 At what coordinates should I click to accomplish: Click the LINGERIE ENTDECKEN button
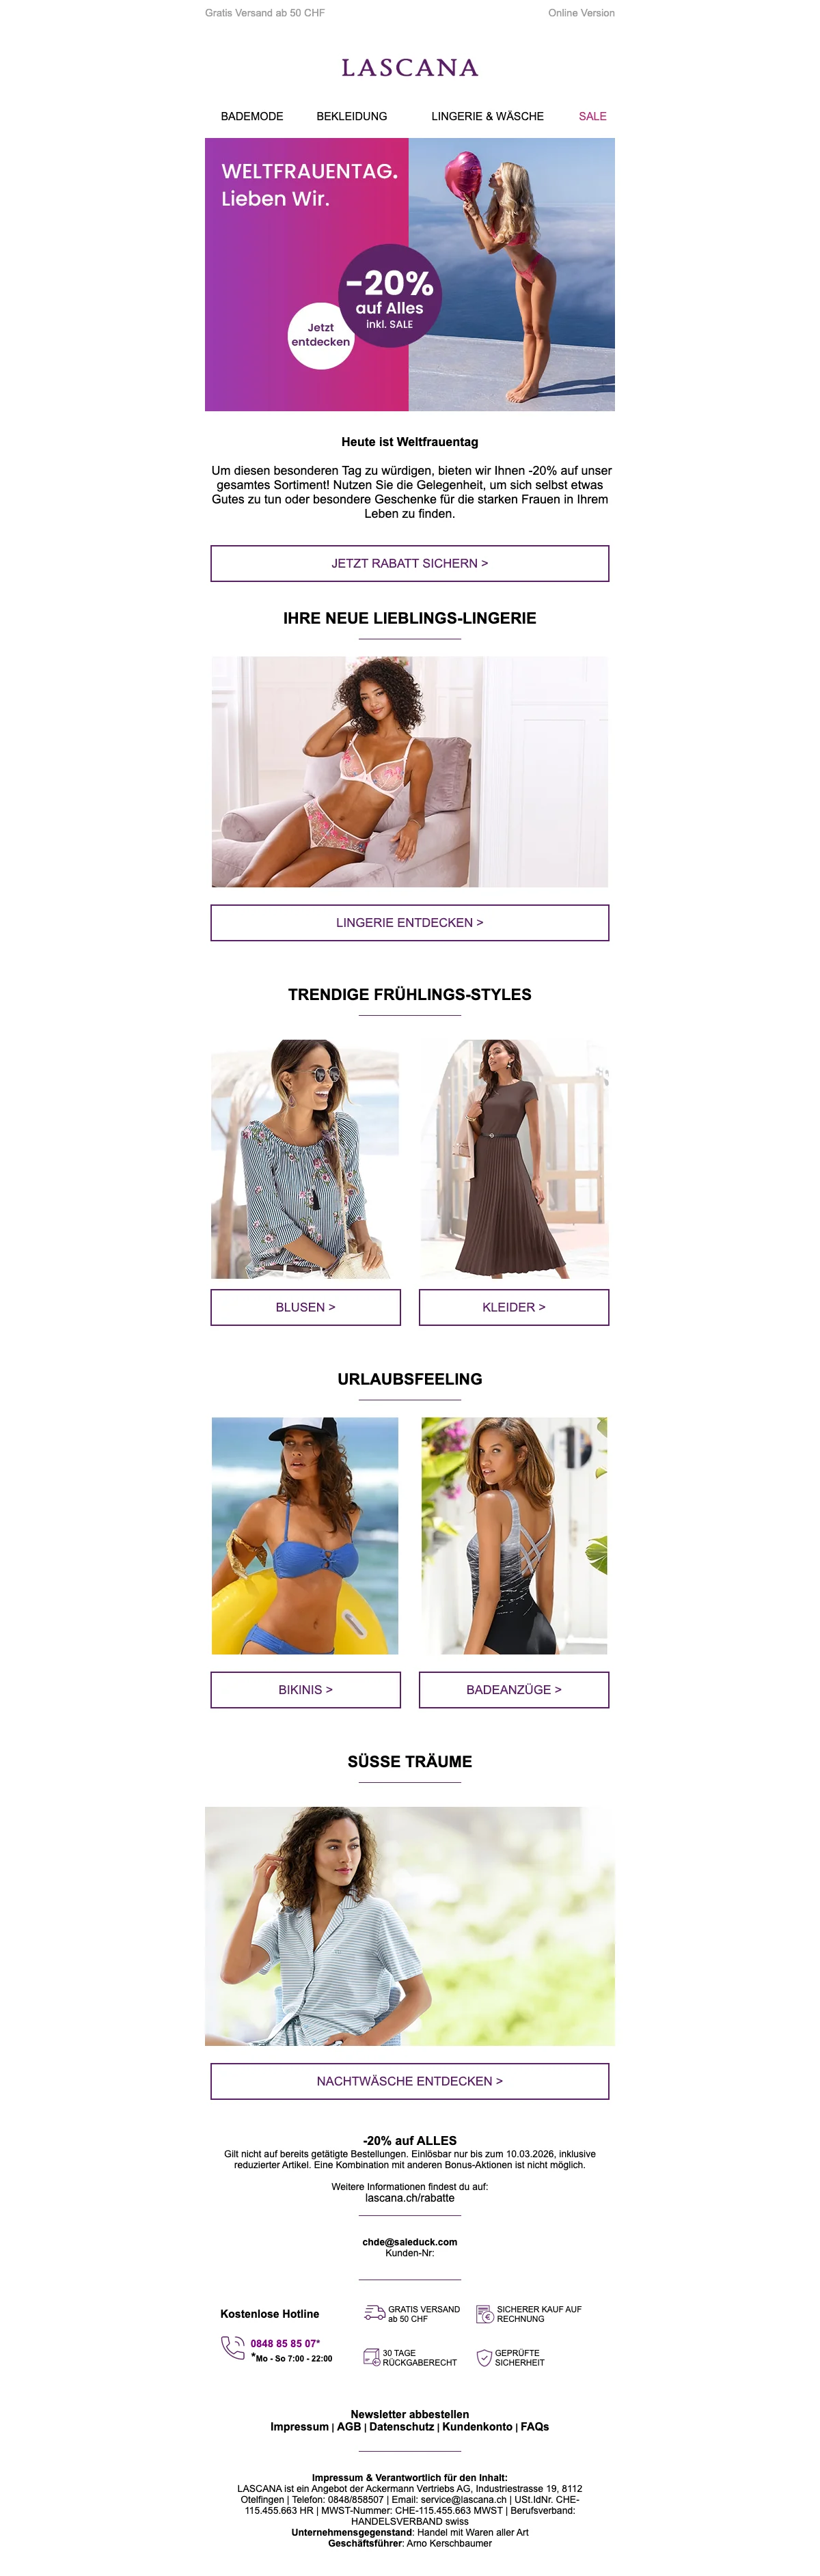pos(410,923)
